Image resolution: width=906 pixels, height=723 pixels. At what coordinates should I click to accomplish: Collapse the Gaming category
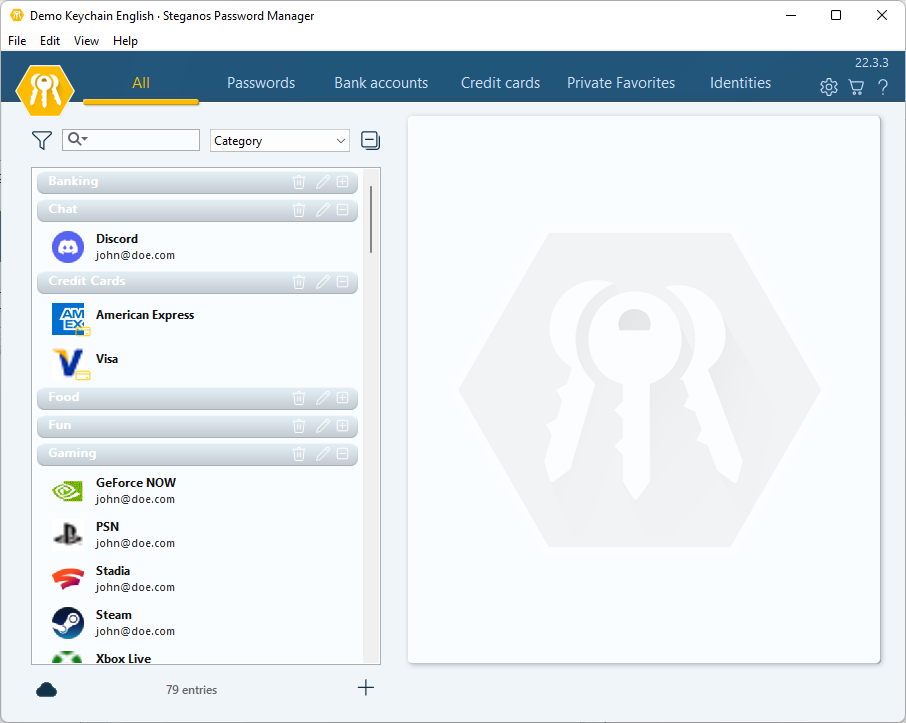(343, 454)
